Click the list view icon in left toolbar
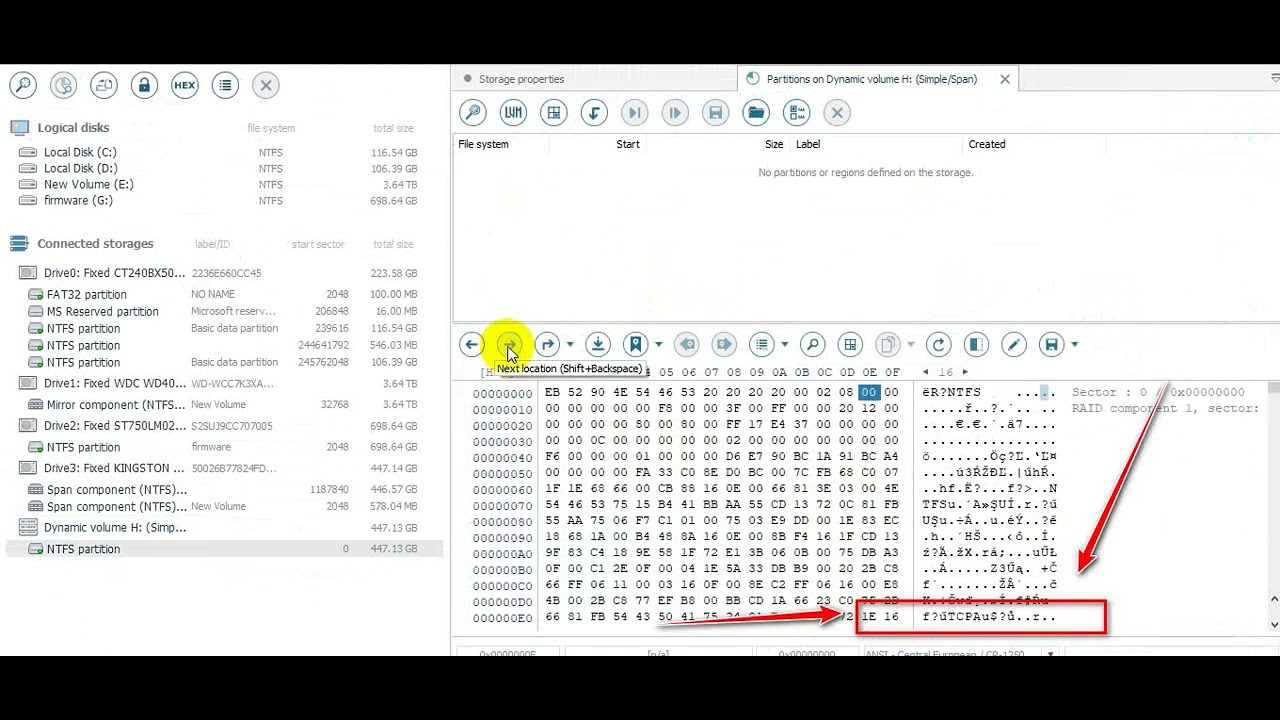Image resolution: width=1280 pixels, height=720 pixels. 225,86
